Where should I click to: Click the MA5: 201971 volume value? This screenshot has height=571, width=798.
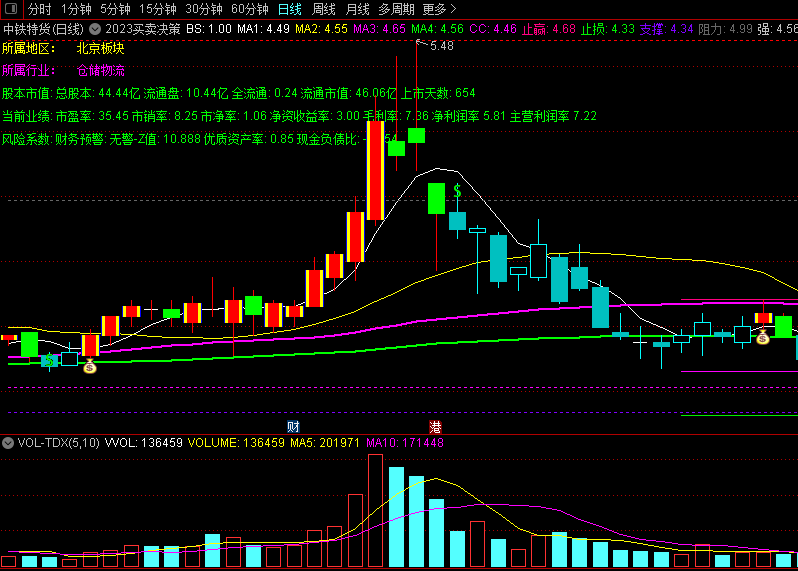coord(325,443)
